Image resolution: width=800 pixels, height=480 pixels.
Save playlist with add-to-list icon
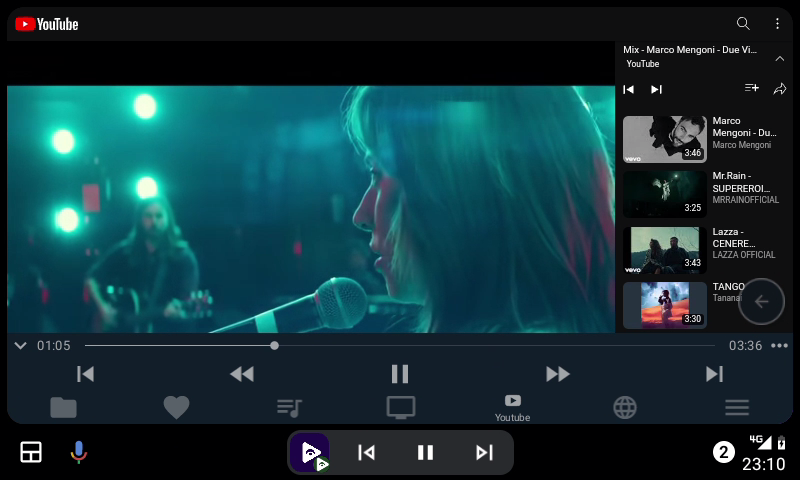752,88
